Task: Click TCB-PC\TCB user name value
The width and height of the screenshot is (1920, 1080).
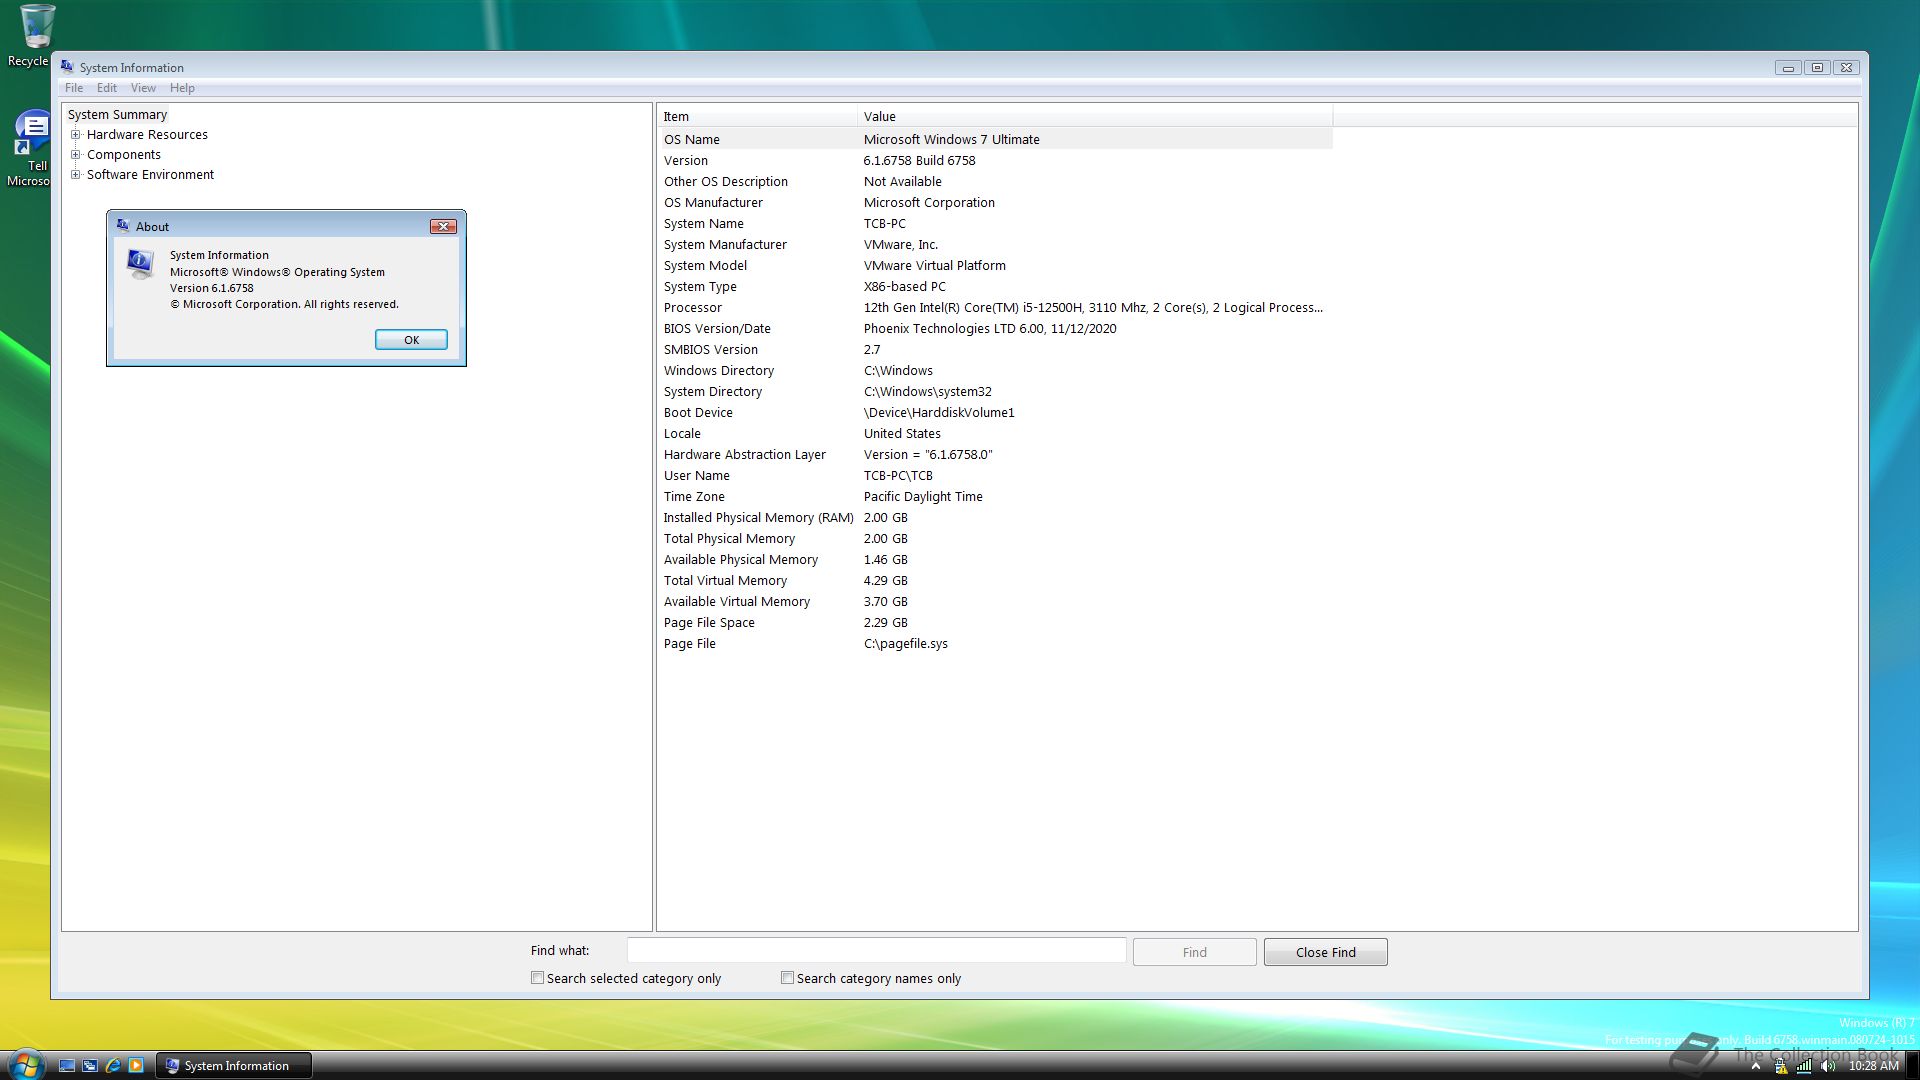Action: tap(898, 476)
